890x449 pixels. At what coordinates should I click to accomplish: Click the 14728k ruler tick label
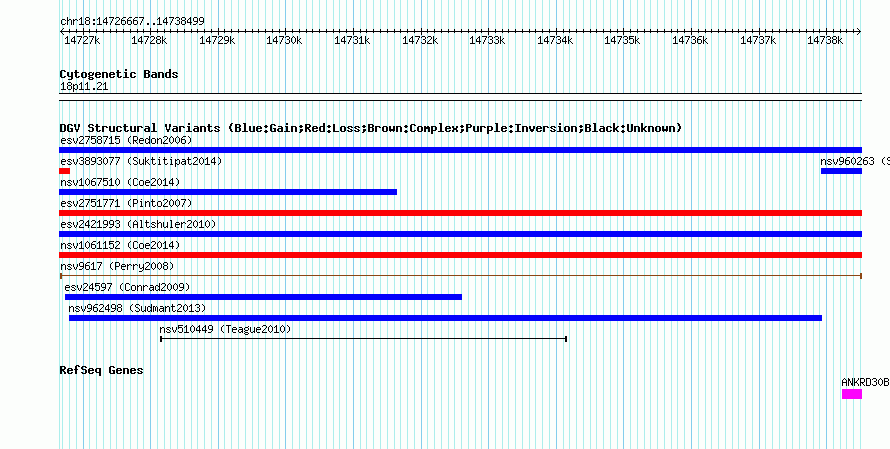pos(150,40)
